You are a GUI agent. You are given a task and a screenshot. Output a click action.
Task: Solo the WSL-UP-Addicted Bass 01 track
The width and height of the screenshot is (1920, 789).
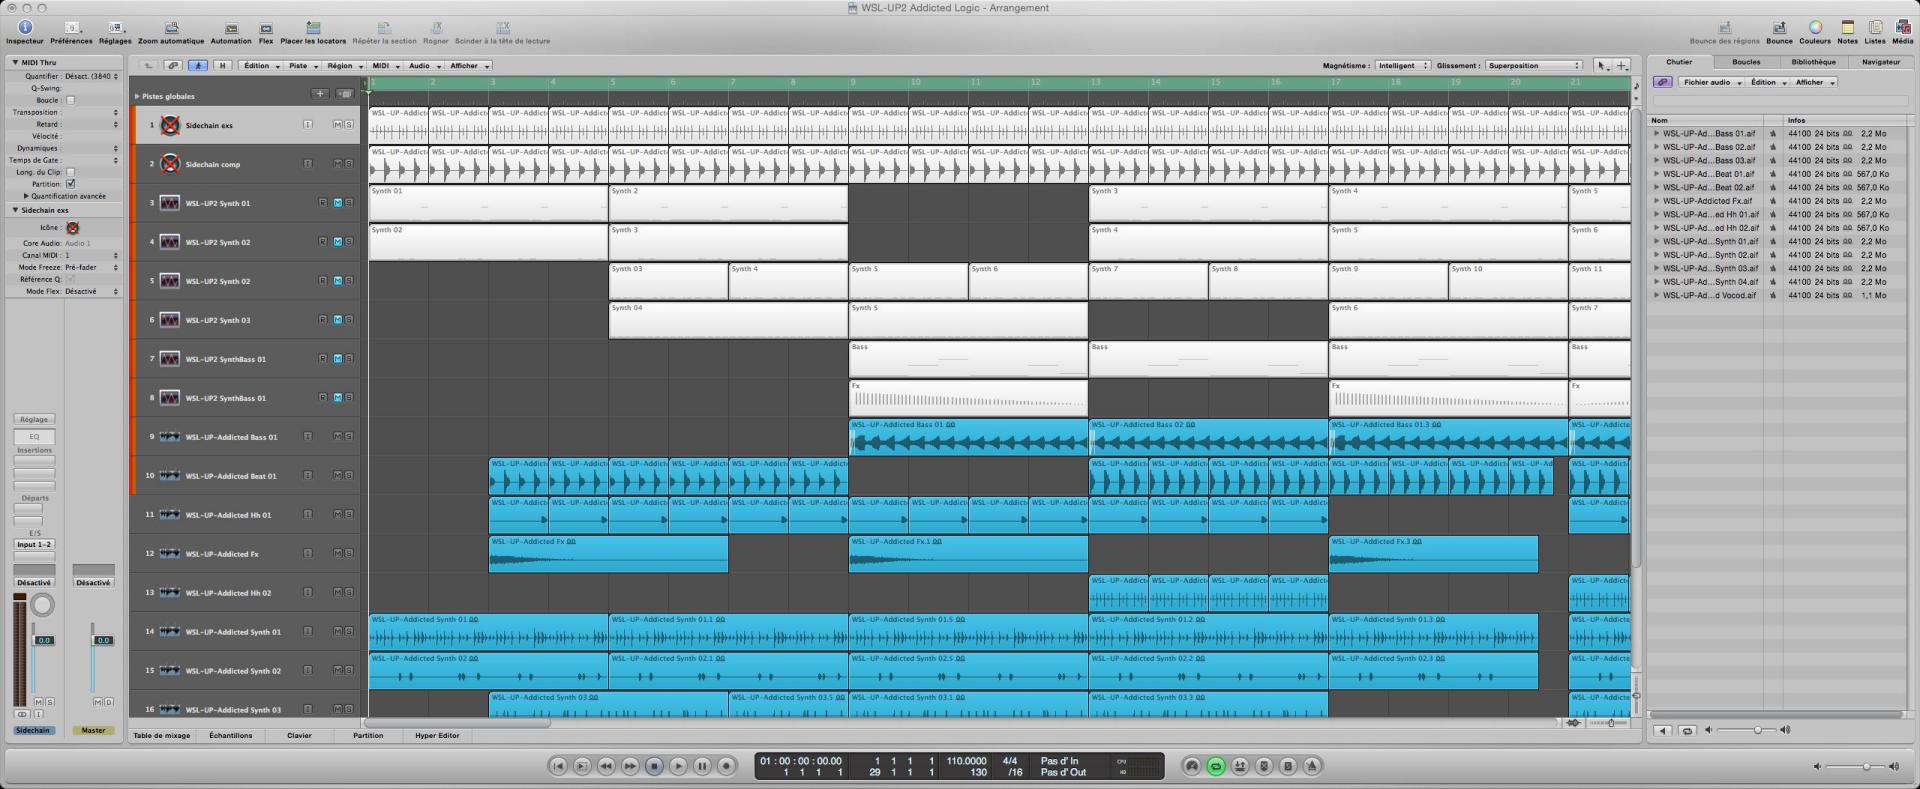coord(348,437)
